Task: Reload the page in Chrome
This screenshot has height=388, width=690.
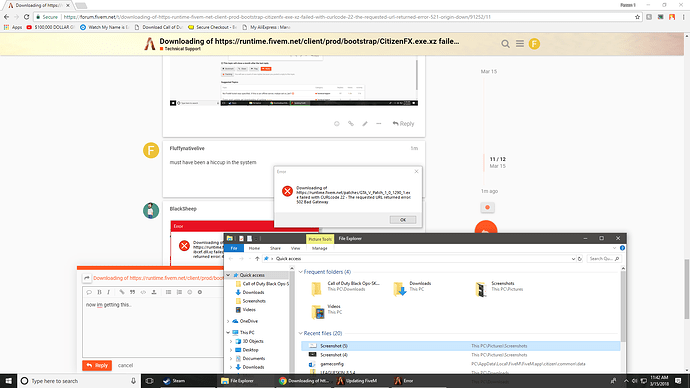Action: (26, 17)
